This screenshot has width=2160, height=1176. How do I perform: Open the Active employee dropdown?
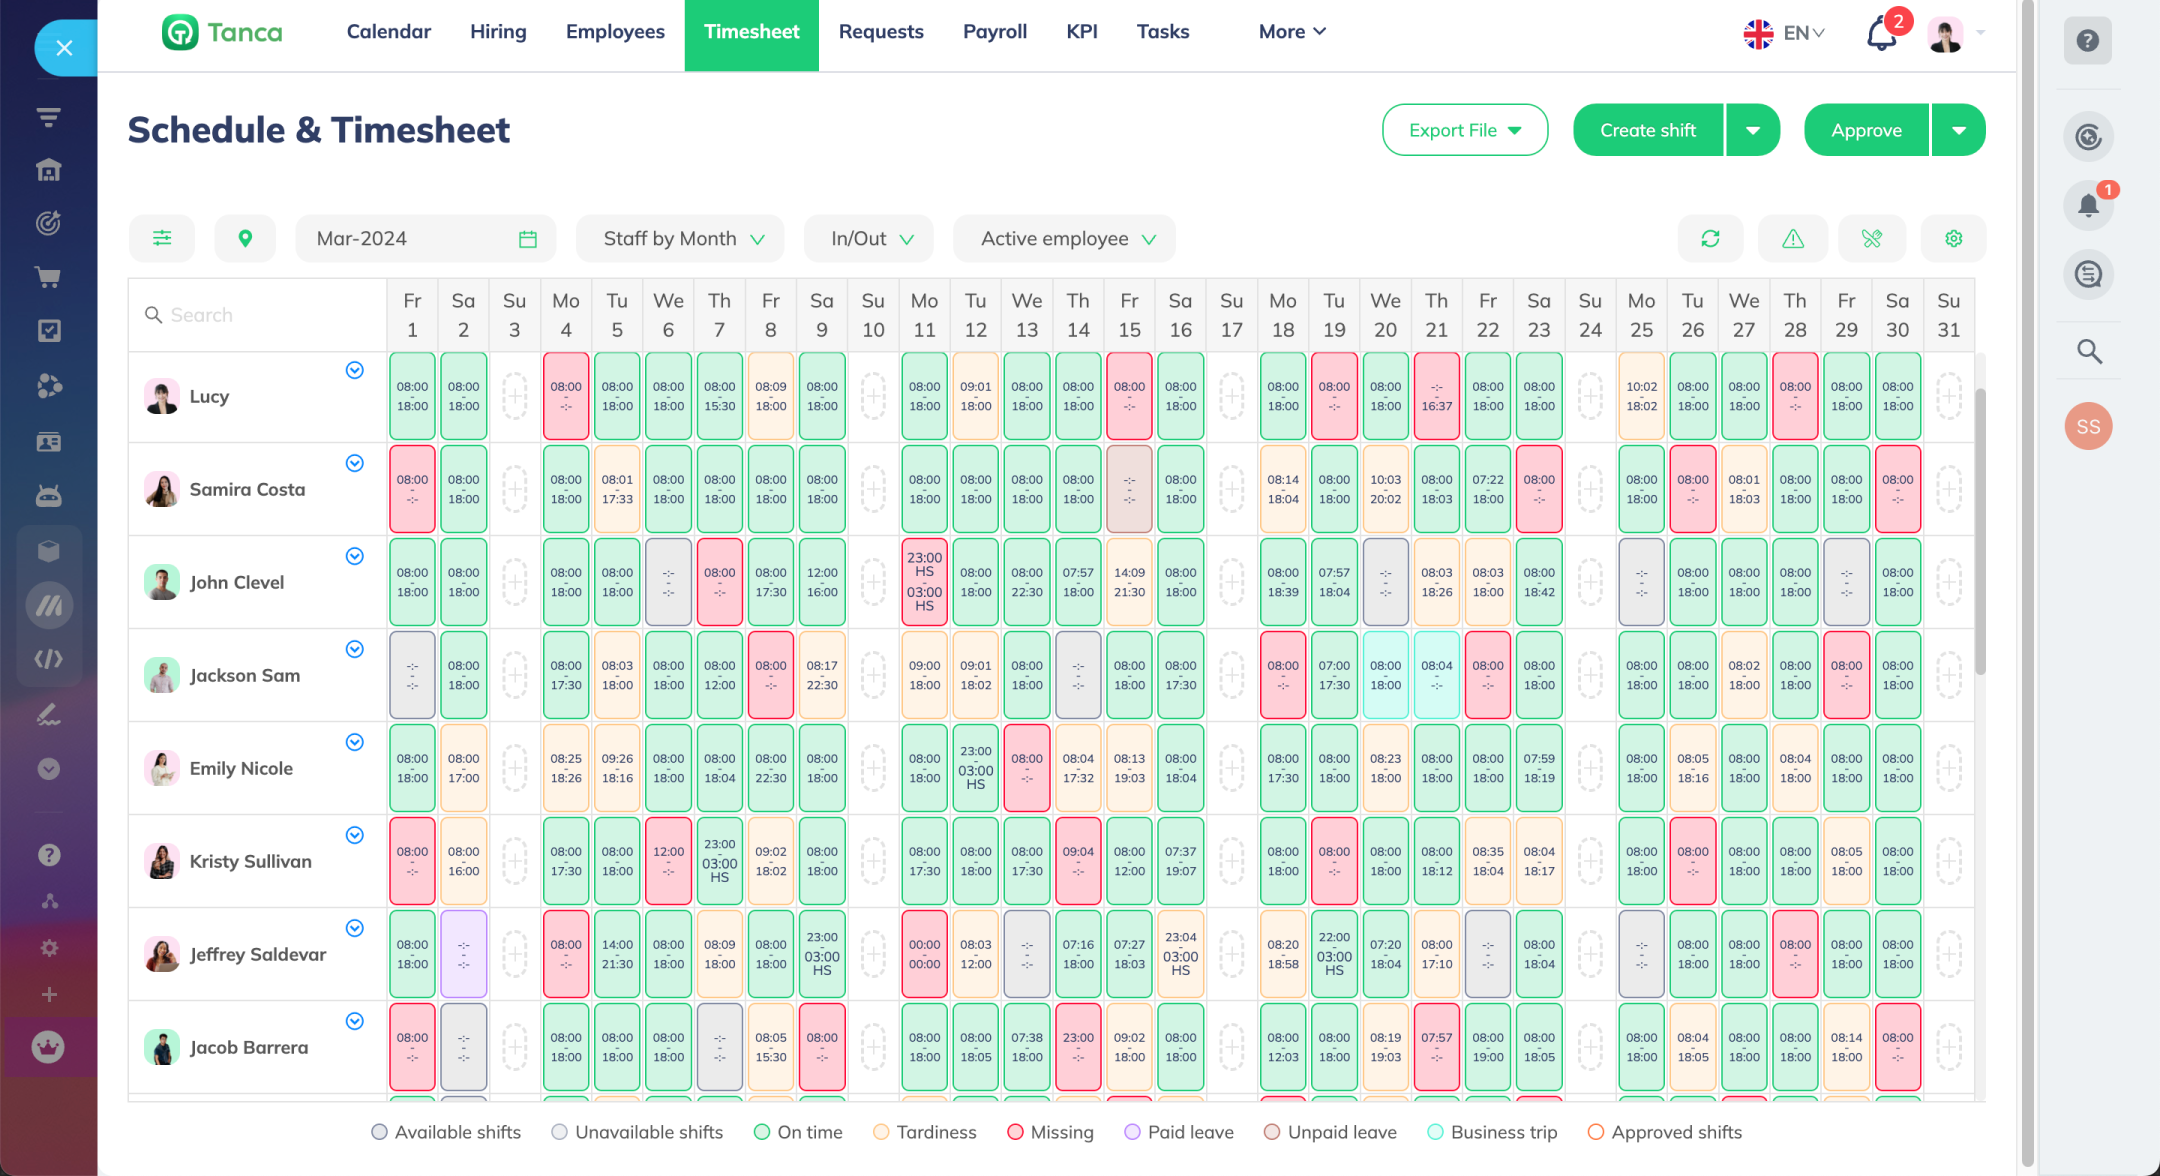[1065, 238]
